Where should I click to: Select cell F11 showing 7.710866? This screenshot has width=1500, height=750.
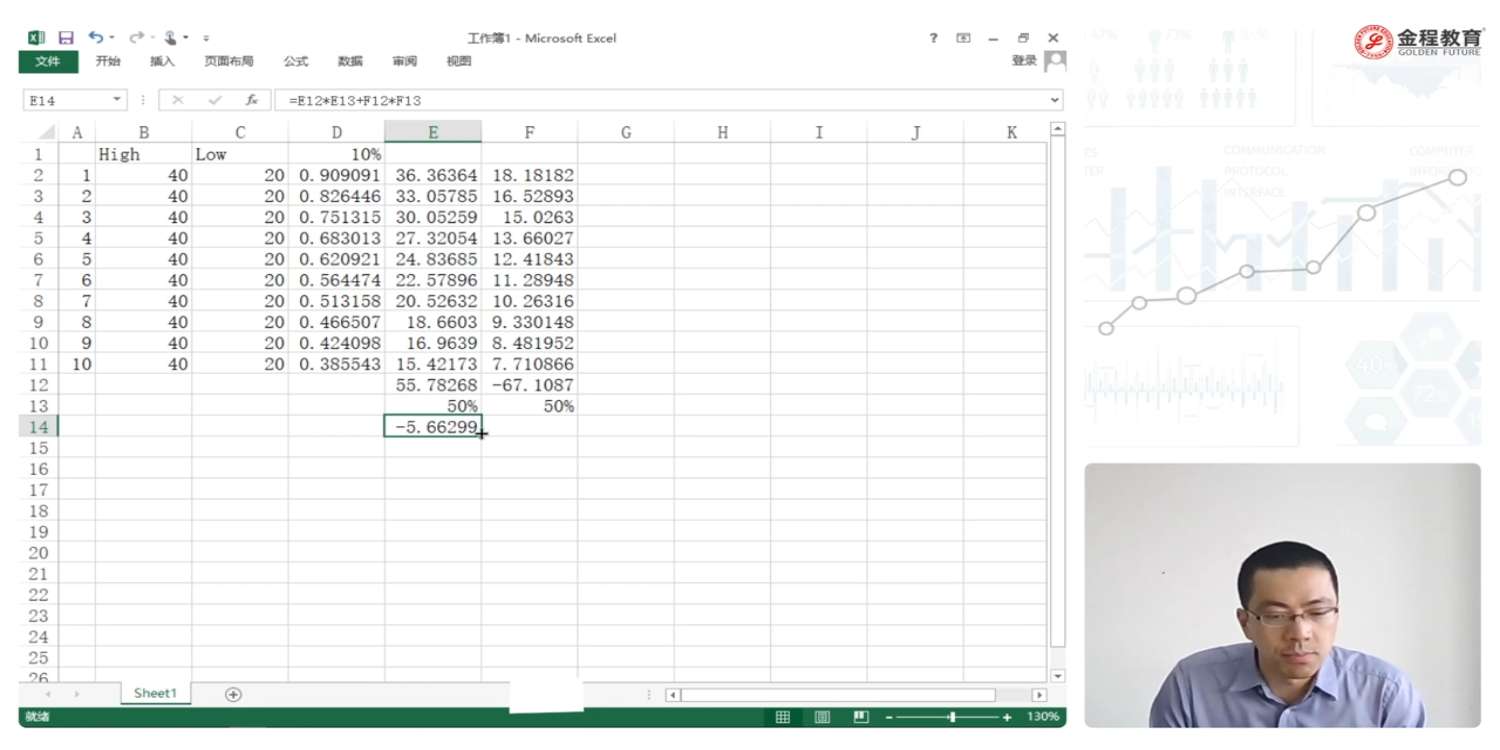pyautogui.click(x=530, y=364)
